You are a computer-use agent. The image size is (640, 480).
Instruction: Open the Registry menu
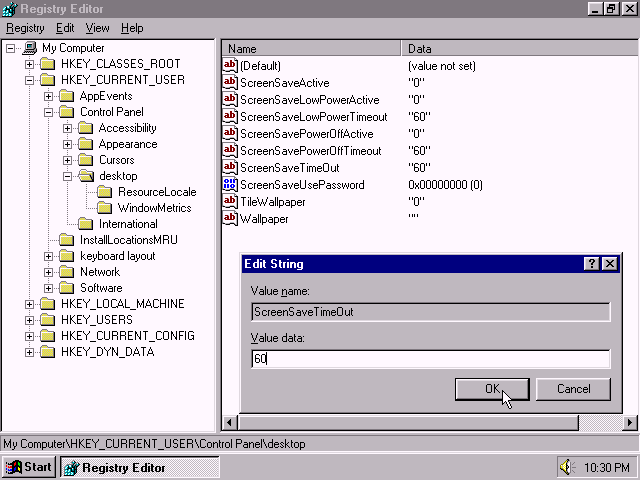click(x=25, y=28)
